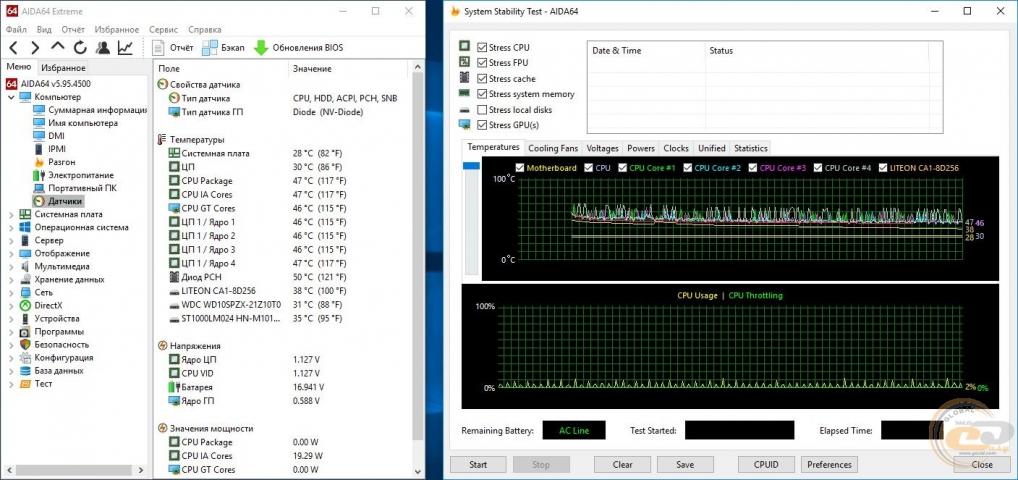1018x480 pixels.
Task: Expand the Сеть tree node
Action: point(11,292)
